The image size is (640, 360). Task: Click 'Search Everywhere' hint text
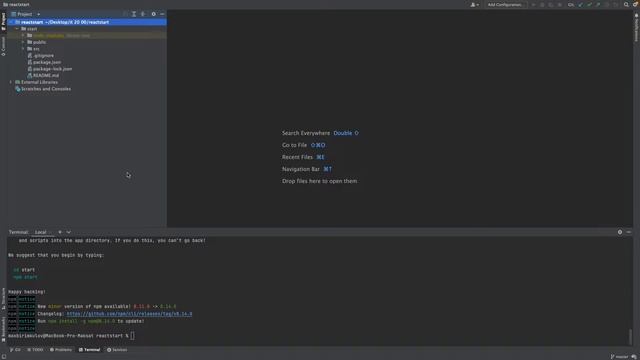tap(306, 133)
